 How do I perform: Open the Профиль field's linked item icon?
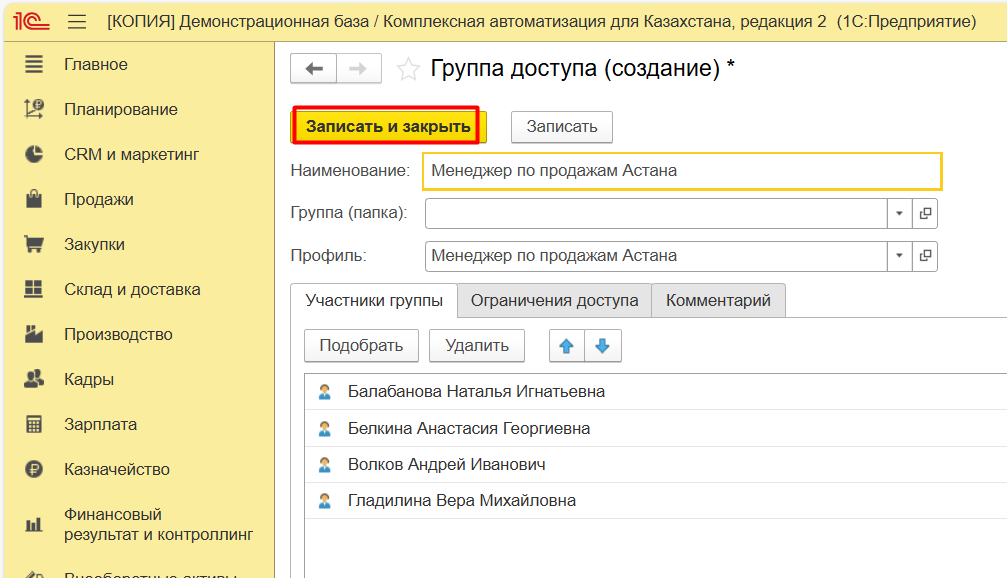pyautogui.click(x=925, y=256)
